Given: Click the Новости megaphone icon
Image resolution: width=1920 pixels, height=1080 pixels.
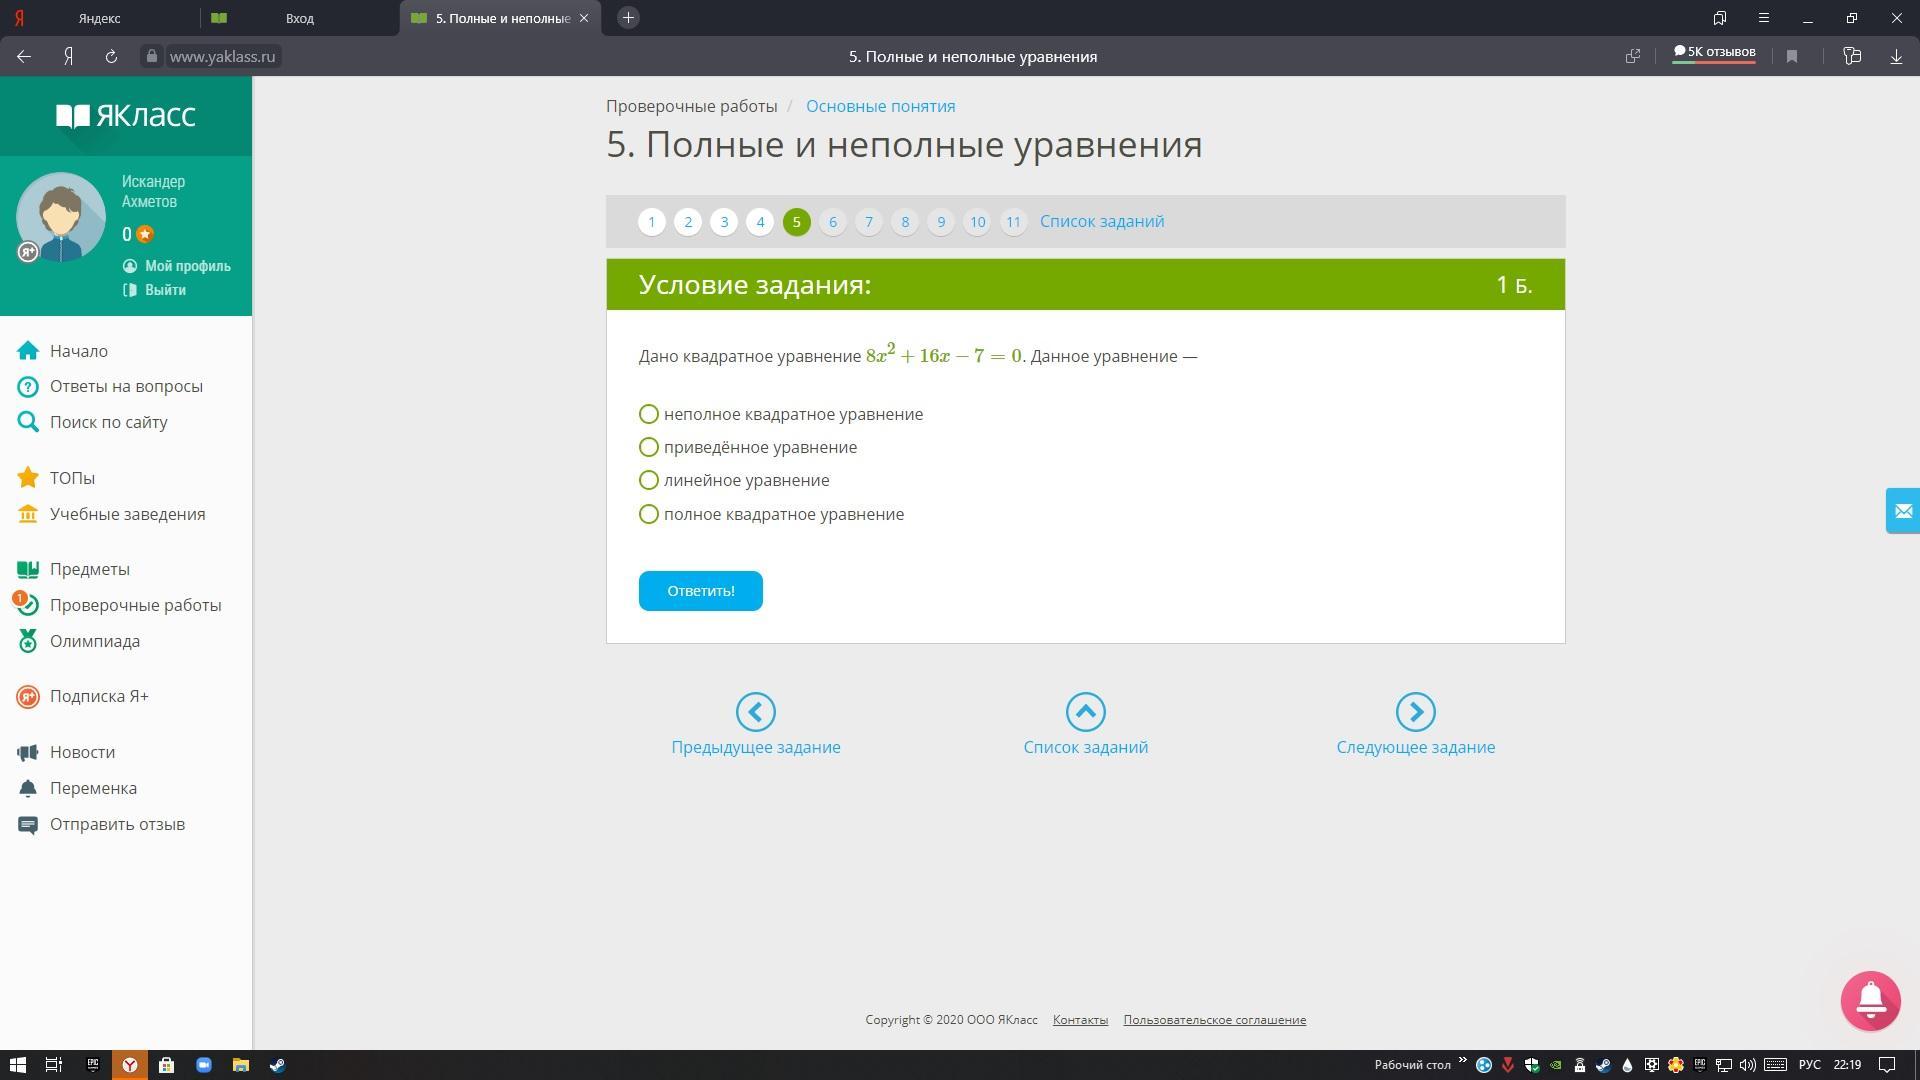Looking at the screenshot, I should [x=28, y=752].
